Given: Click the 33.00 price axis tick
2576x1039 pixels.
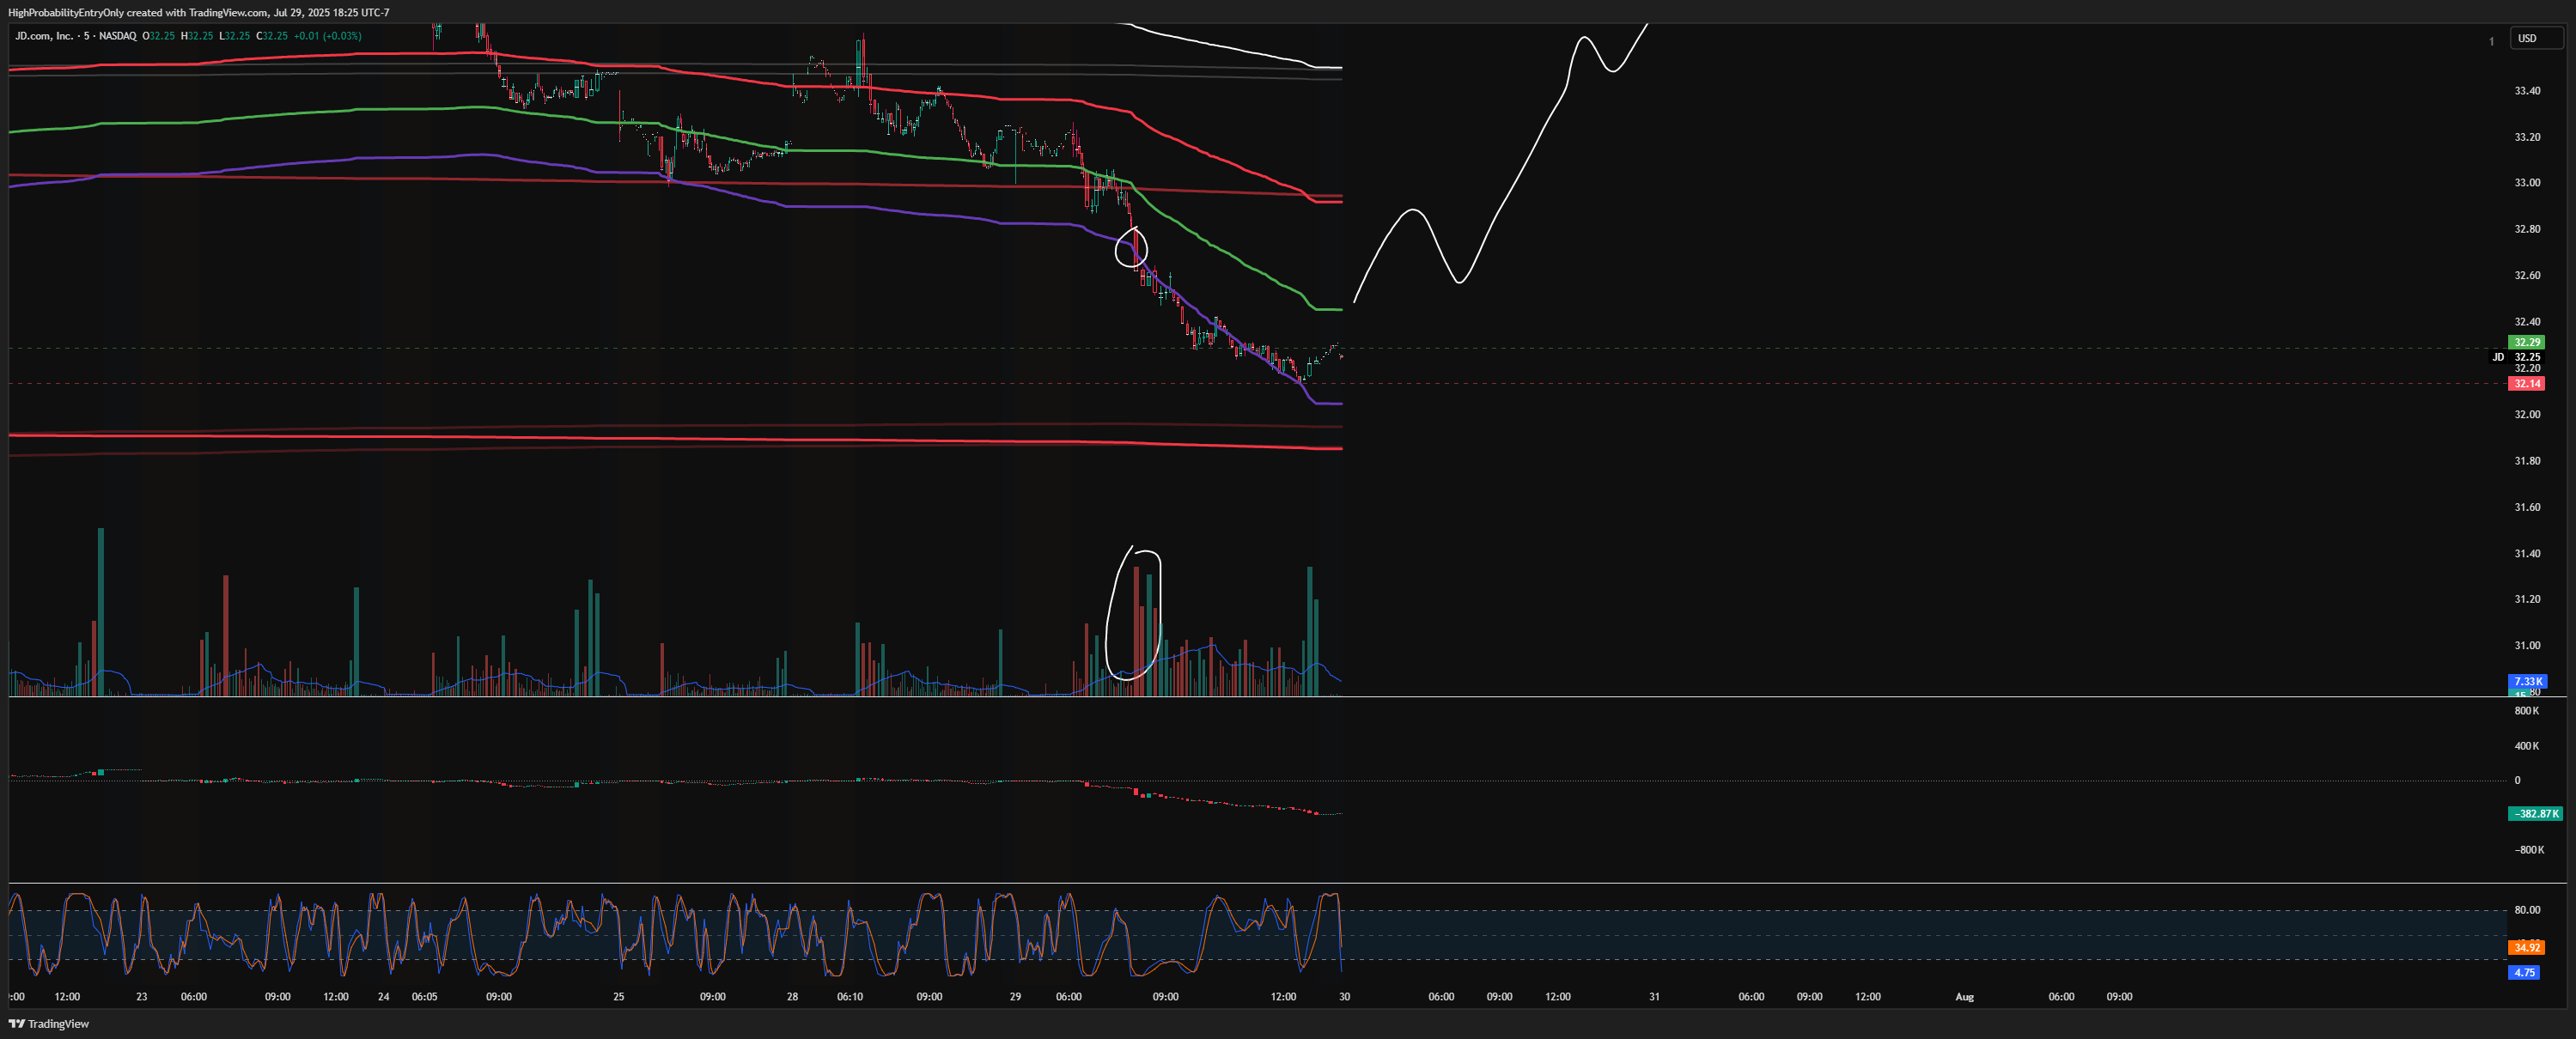Looking at the screenshot, I should pos(2527,183).
